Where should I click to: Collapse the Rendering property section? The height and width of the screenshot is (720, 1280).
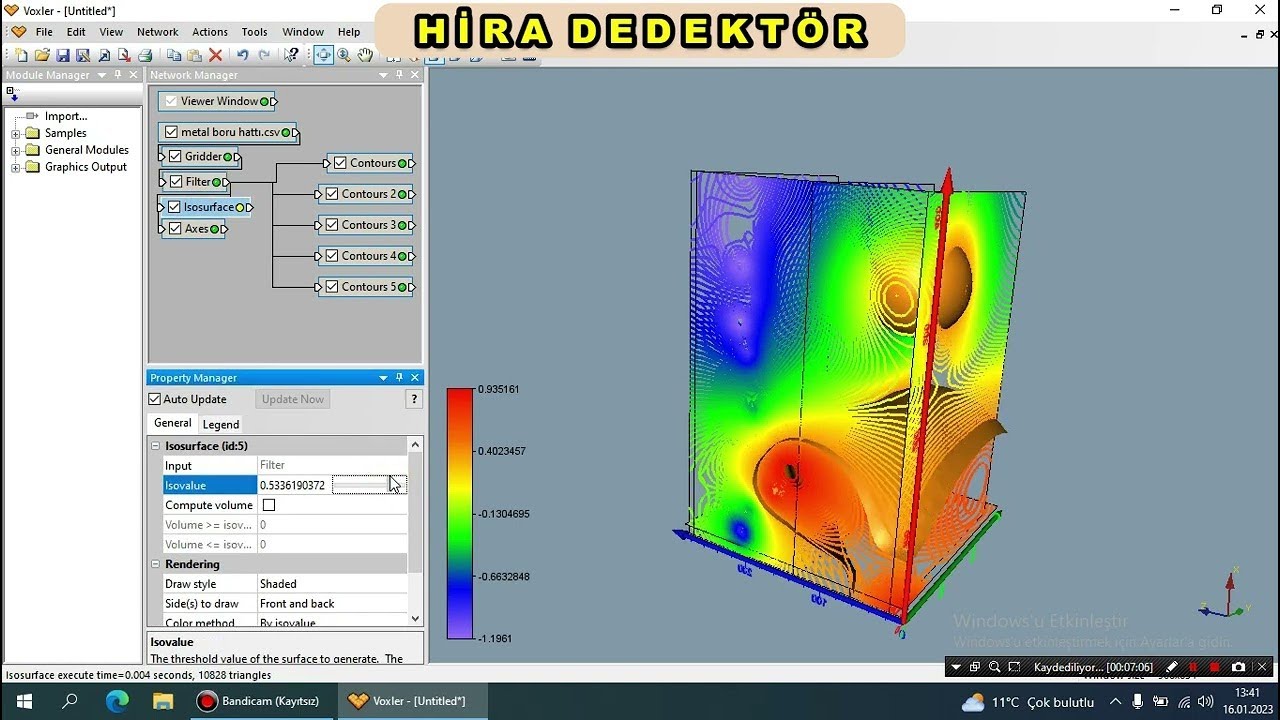coord(156,565)
